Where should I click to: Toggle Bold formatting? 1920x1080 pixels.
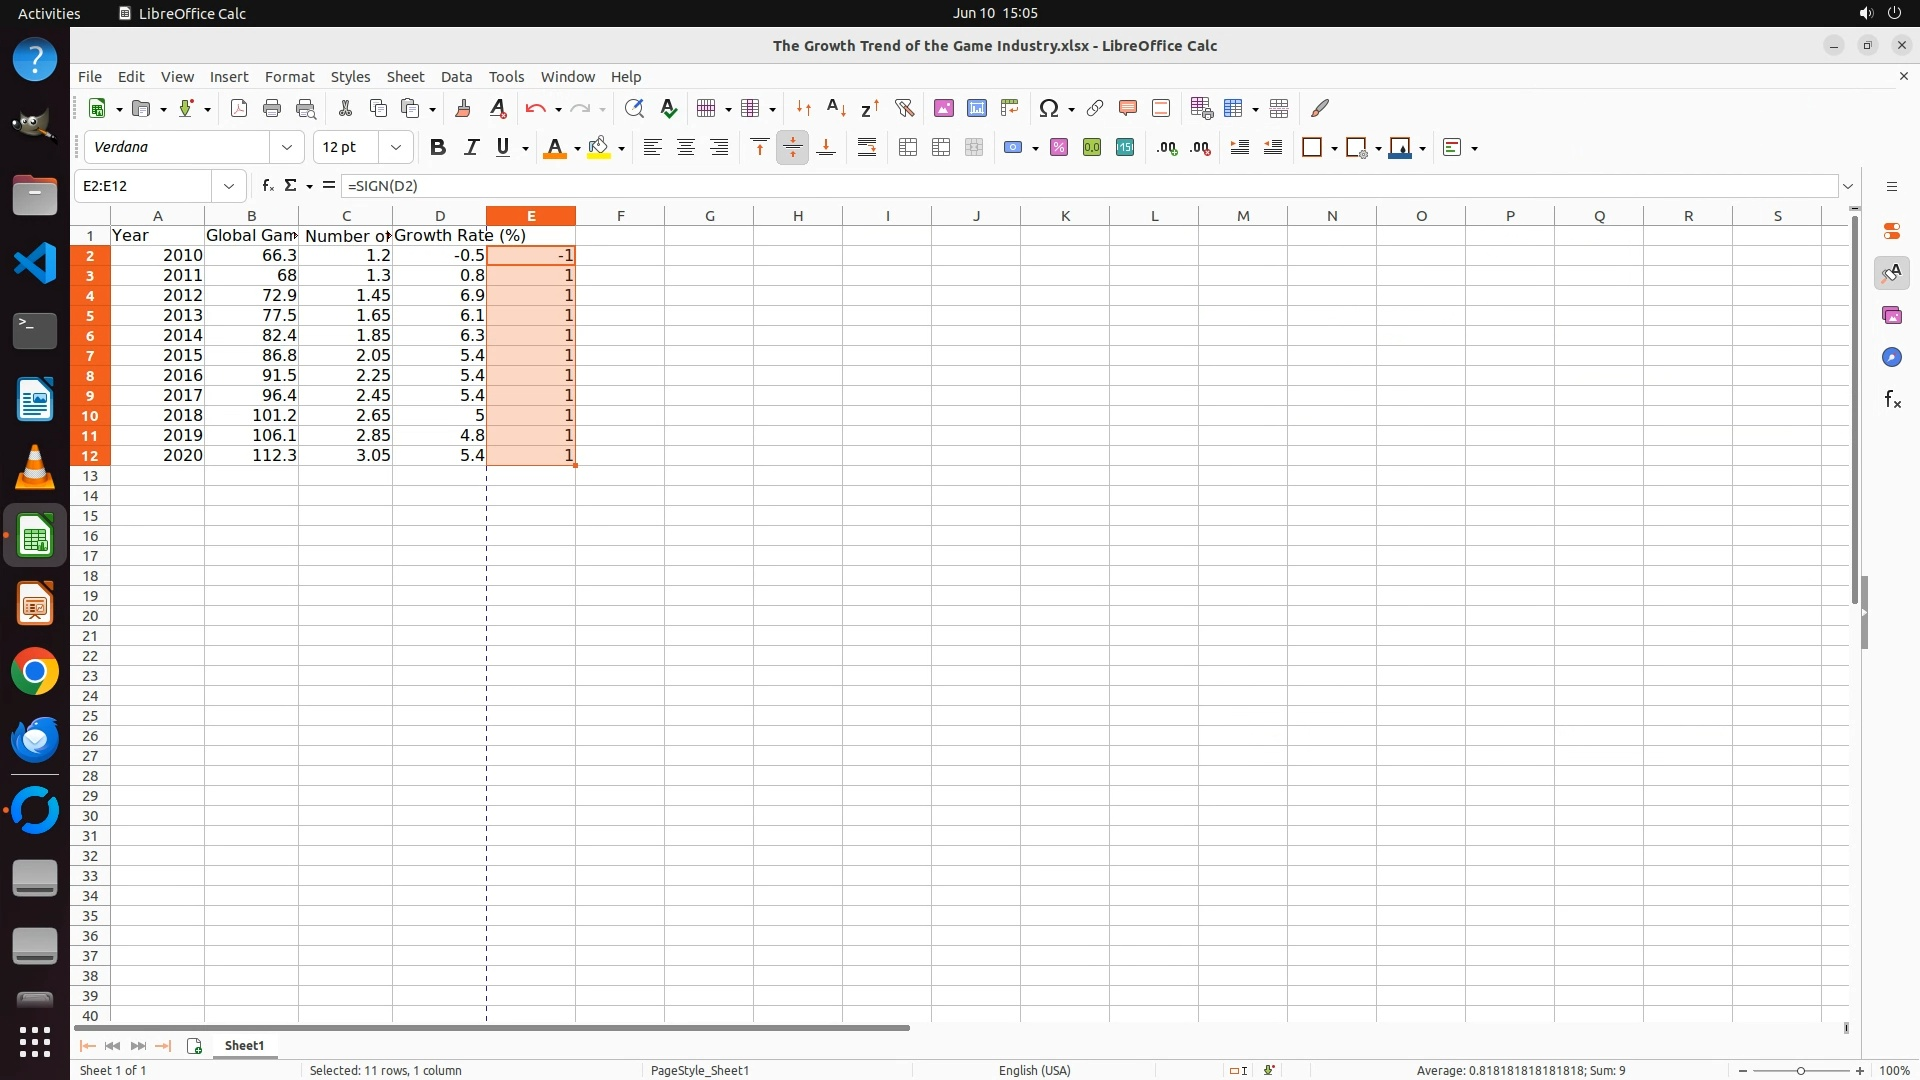coord(437,148)
